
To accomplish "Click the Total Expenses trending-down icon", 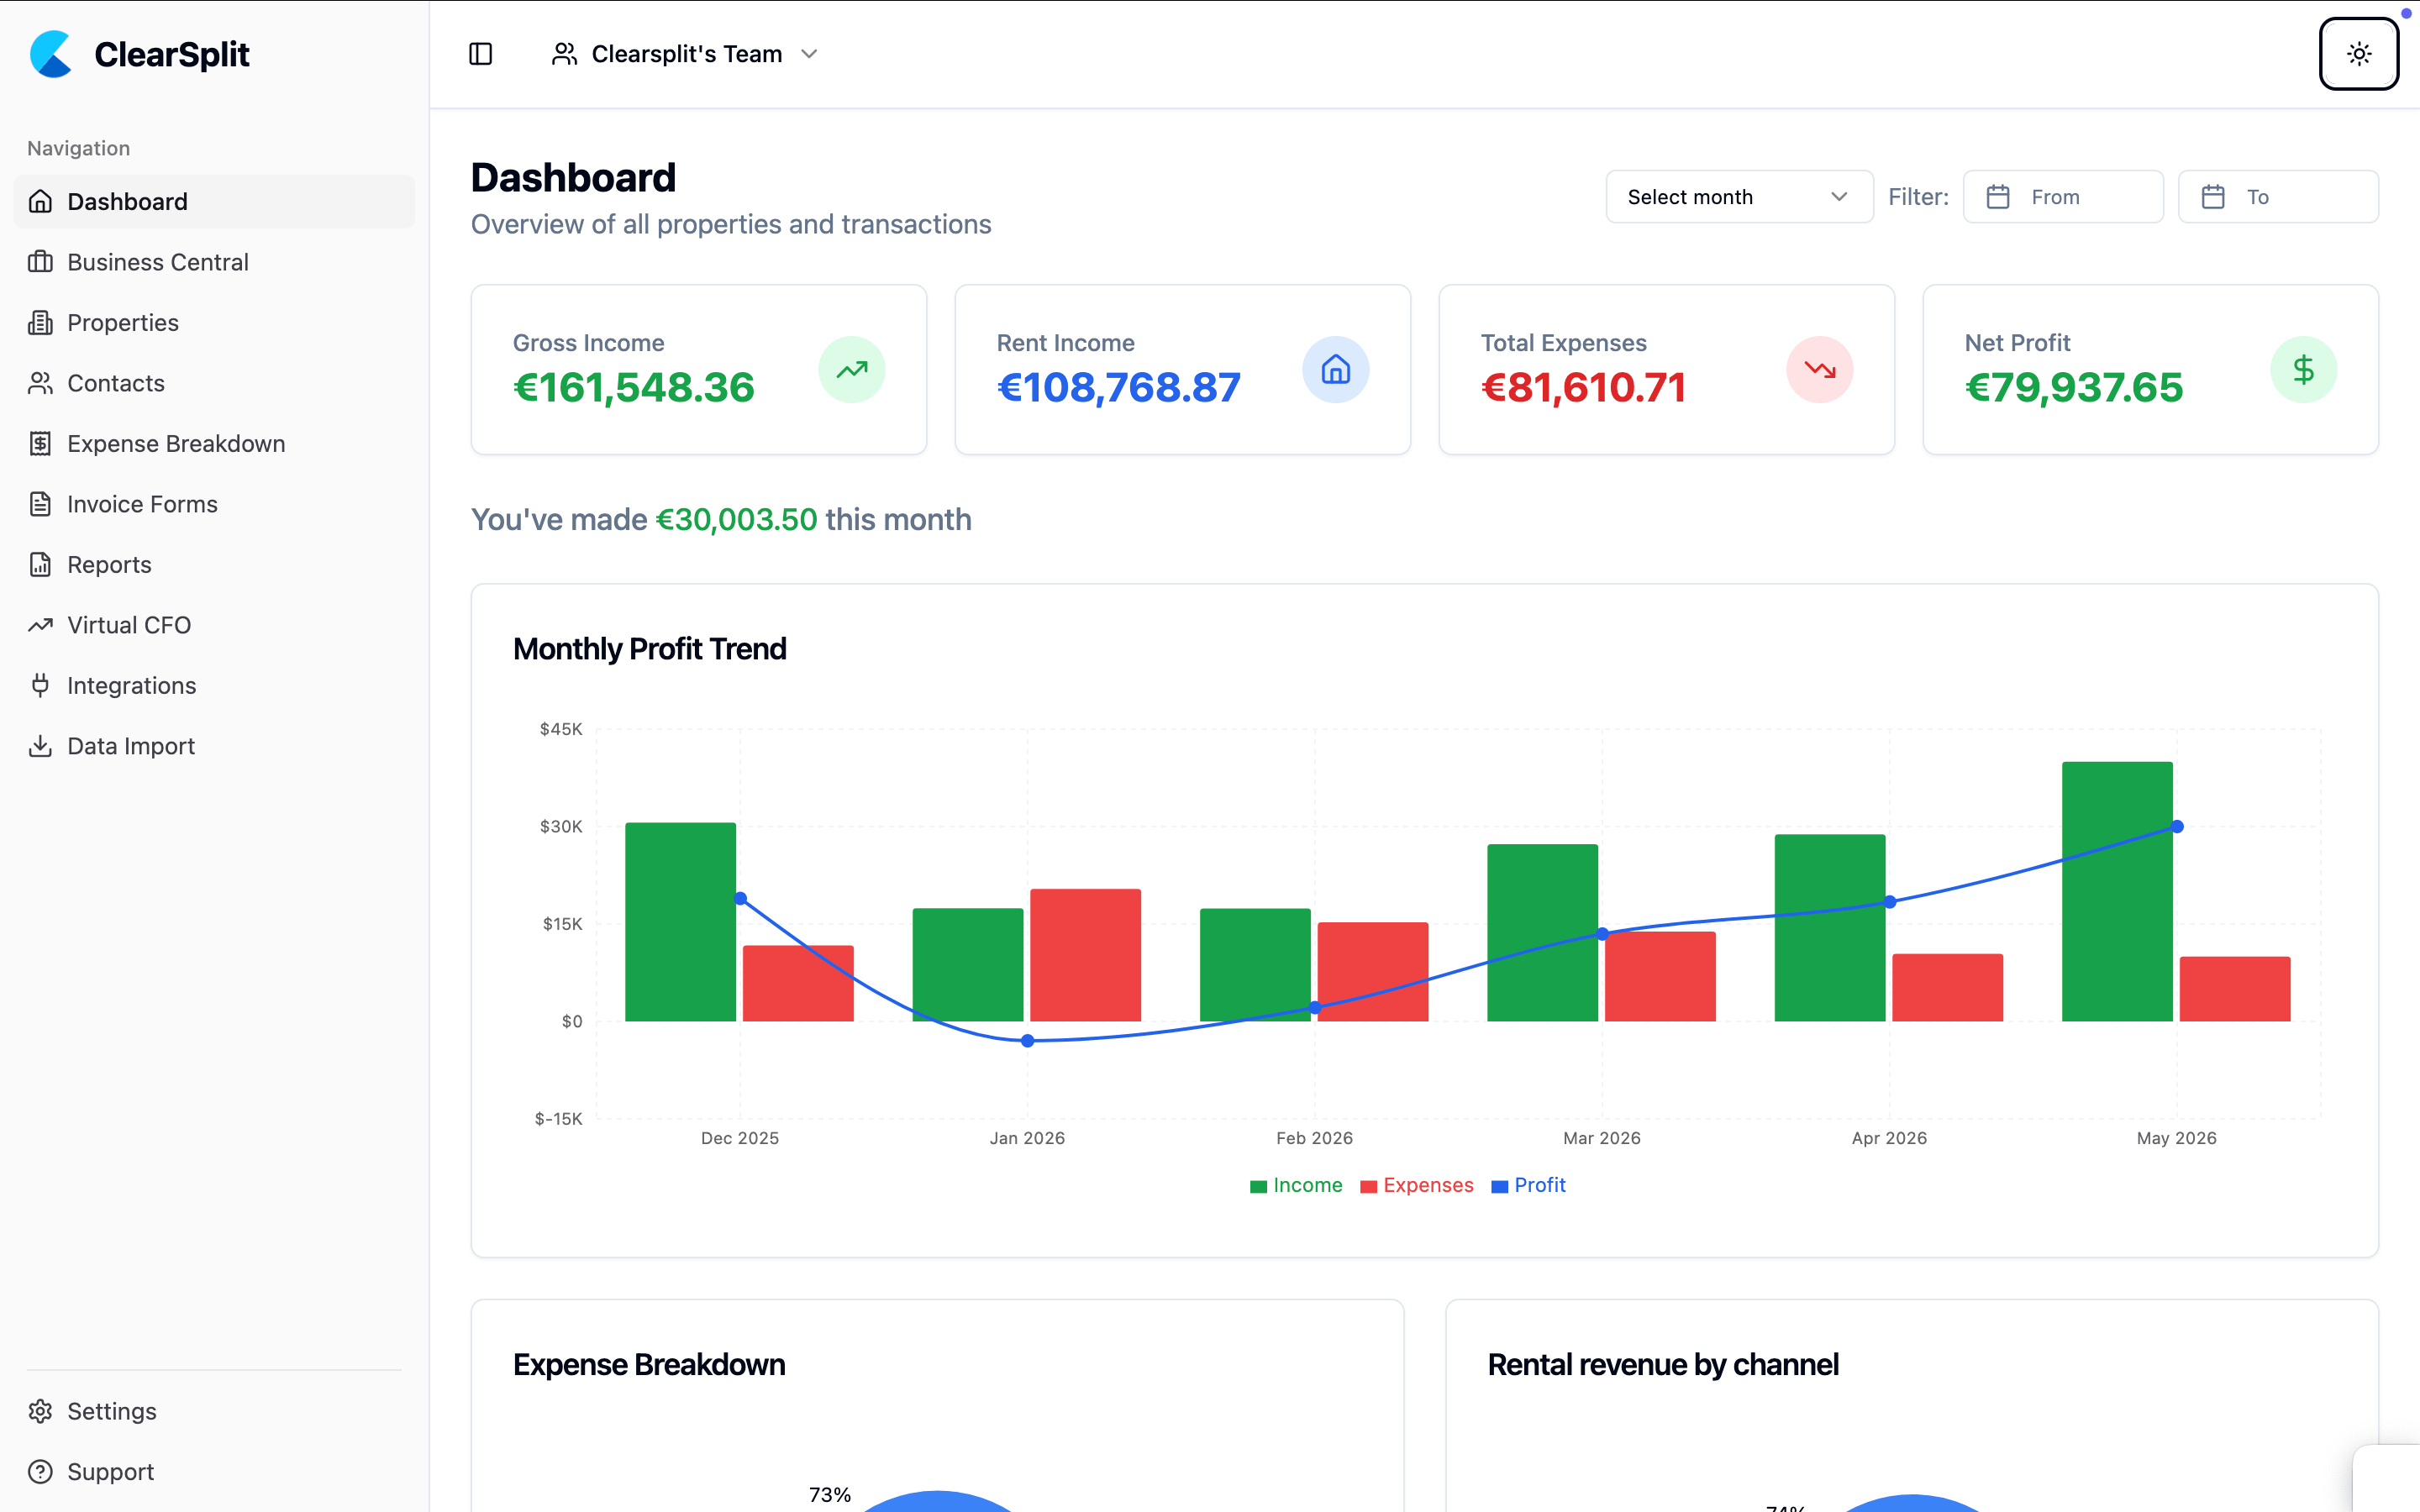I will click(1820, 370).
